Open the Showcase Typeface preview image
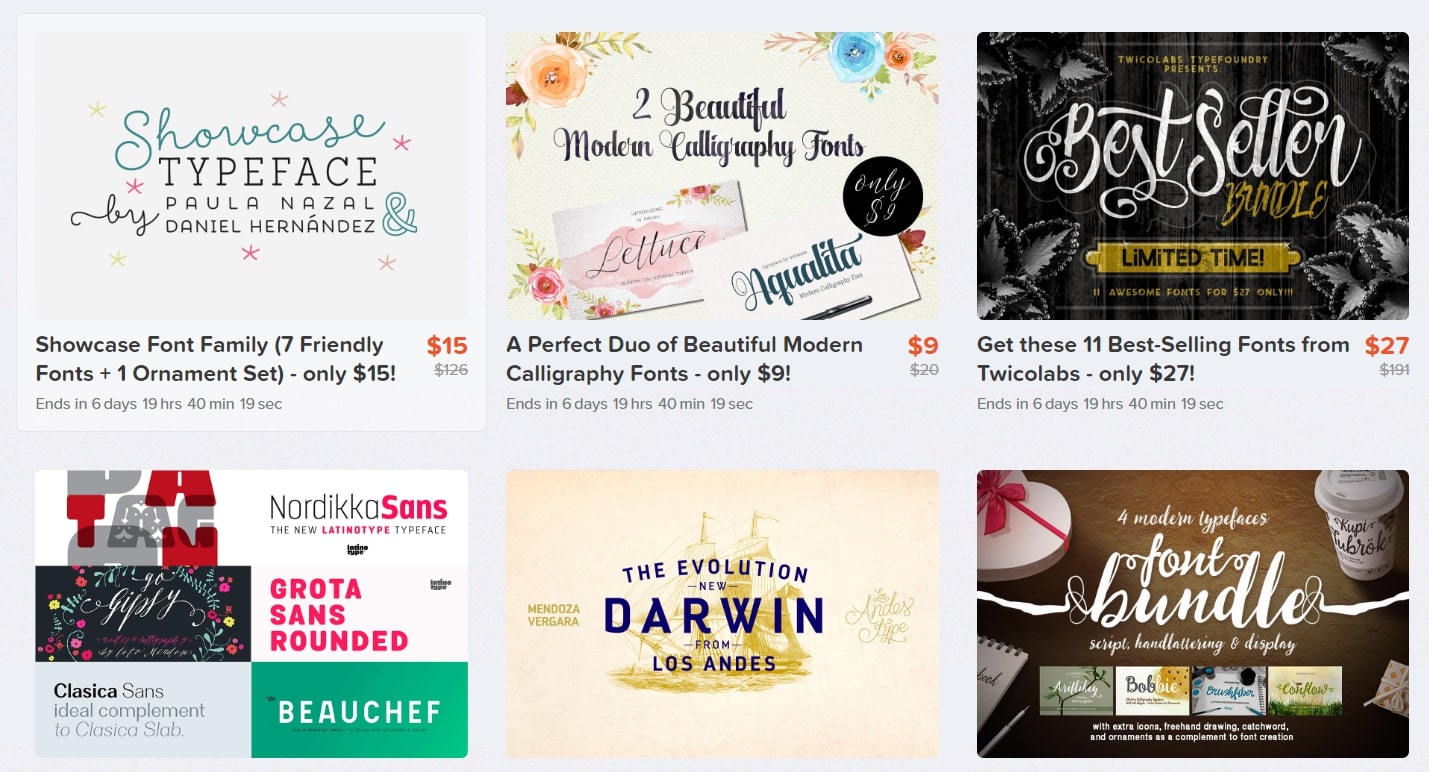 point(251,176)
